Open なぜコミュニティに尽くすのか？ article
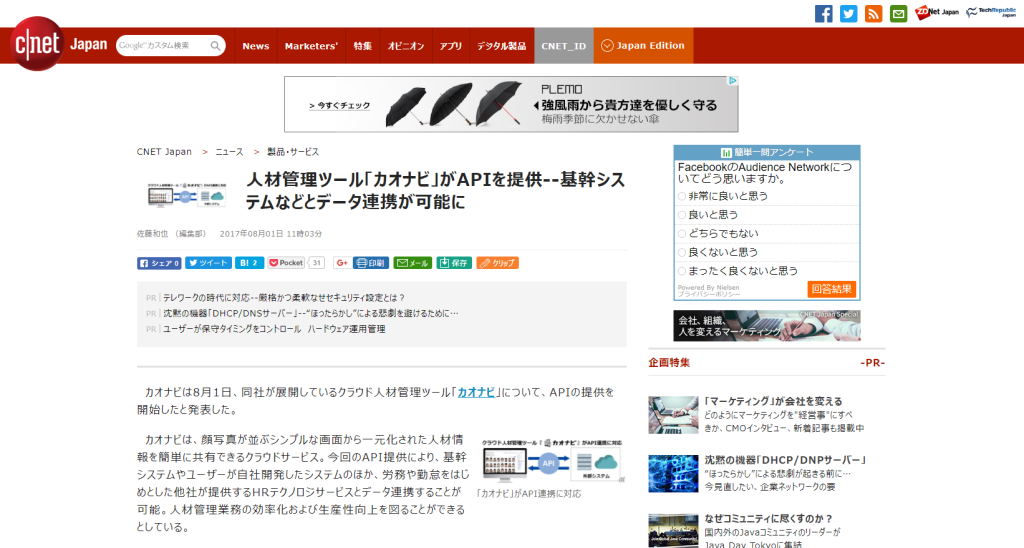The width and height of the screenshot is (1024, 548). click(x=769, y=519)
